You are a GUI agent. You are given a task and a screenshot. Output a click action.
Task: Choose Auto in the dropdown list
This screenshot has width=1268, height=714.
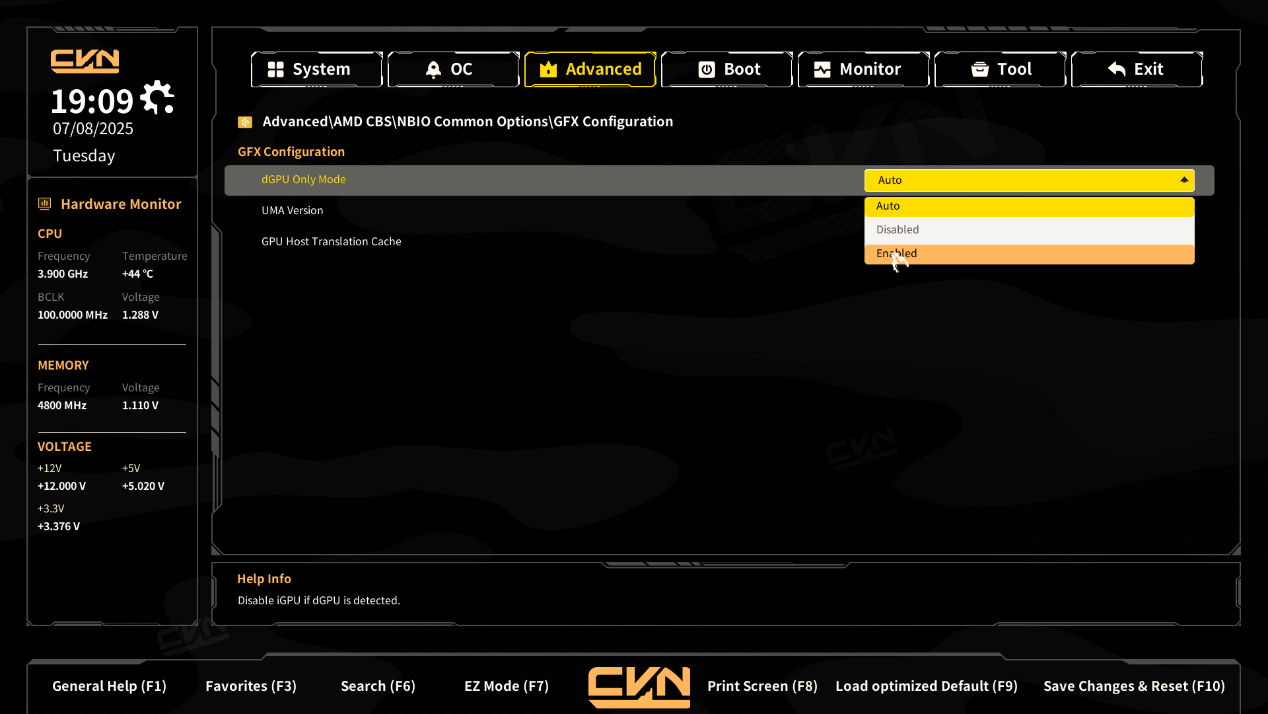point(1029,206)
